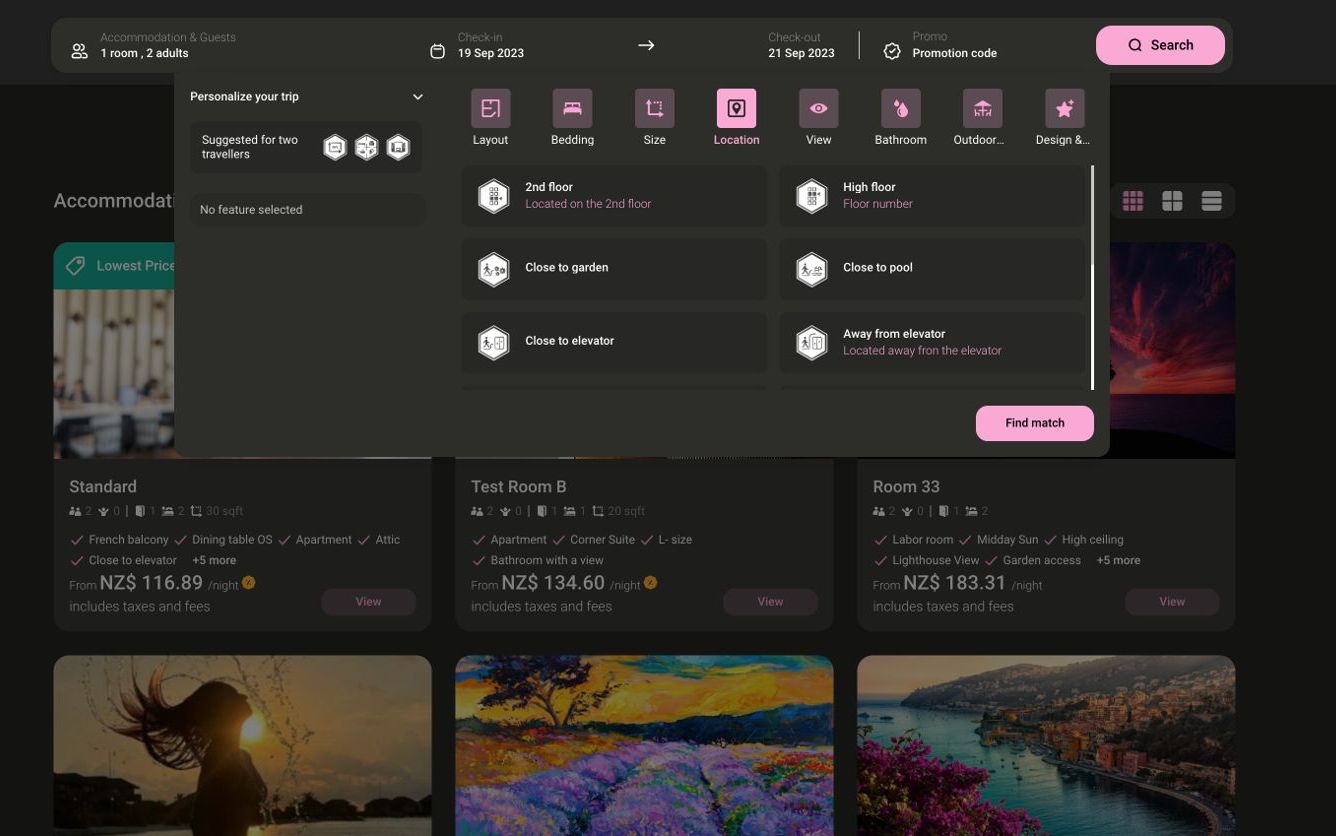Open the lavender field painting photo

(x=644, y=745)
